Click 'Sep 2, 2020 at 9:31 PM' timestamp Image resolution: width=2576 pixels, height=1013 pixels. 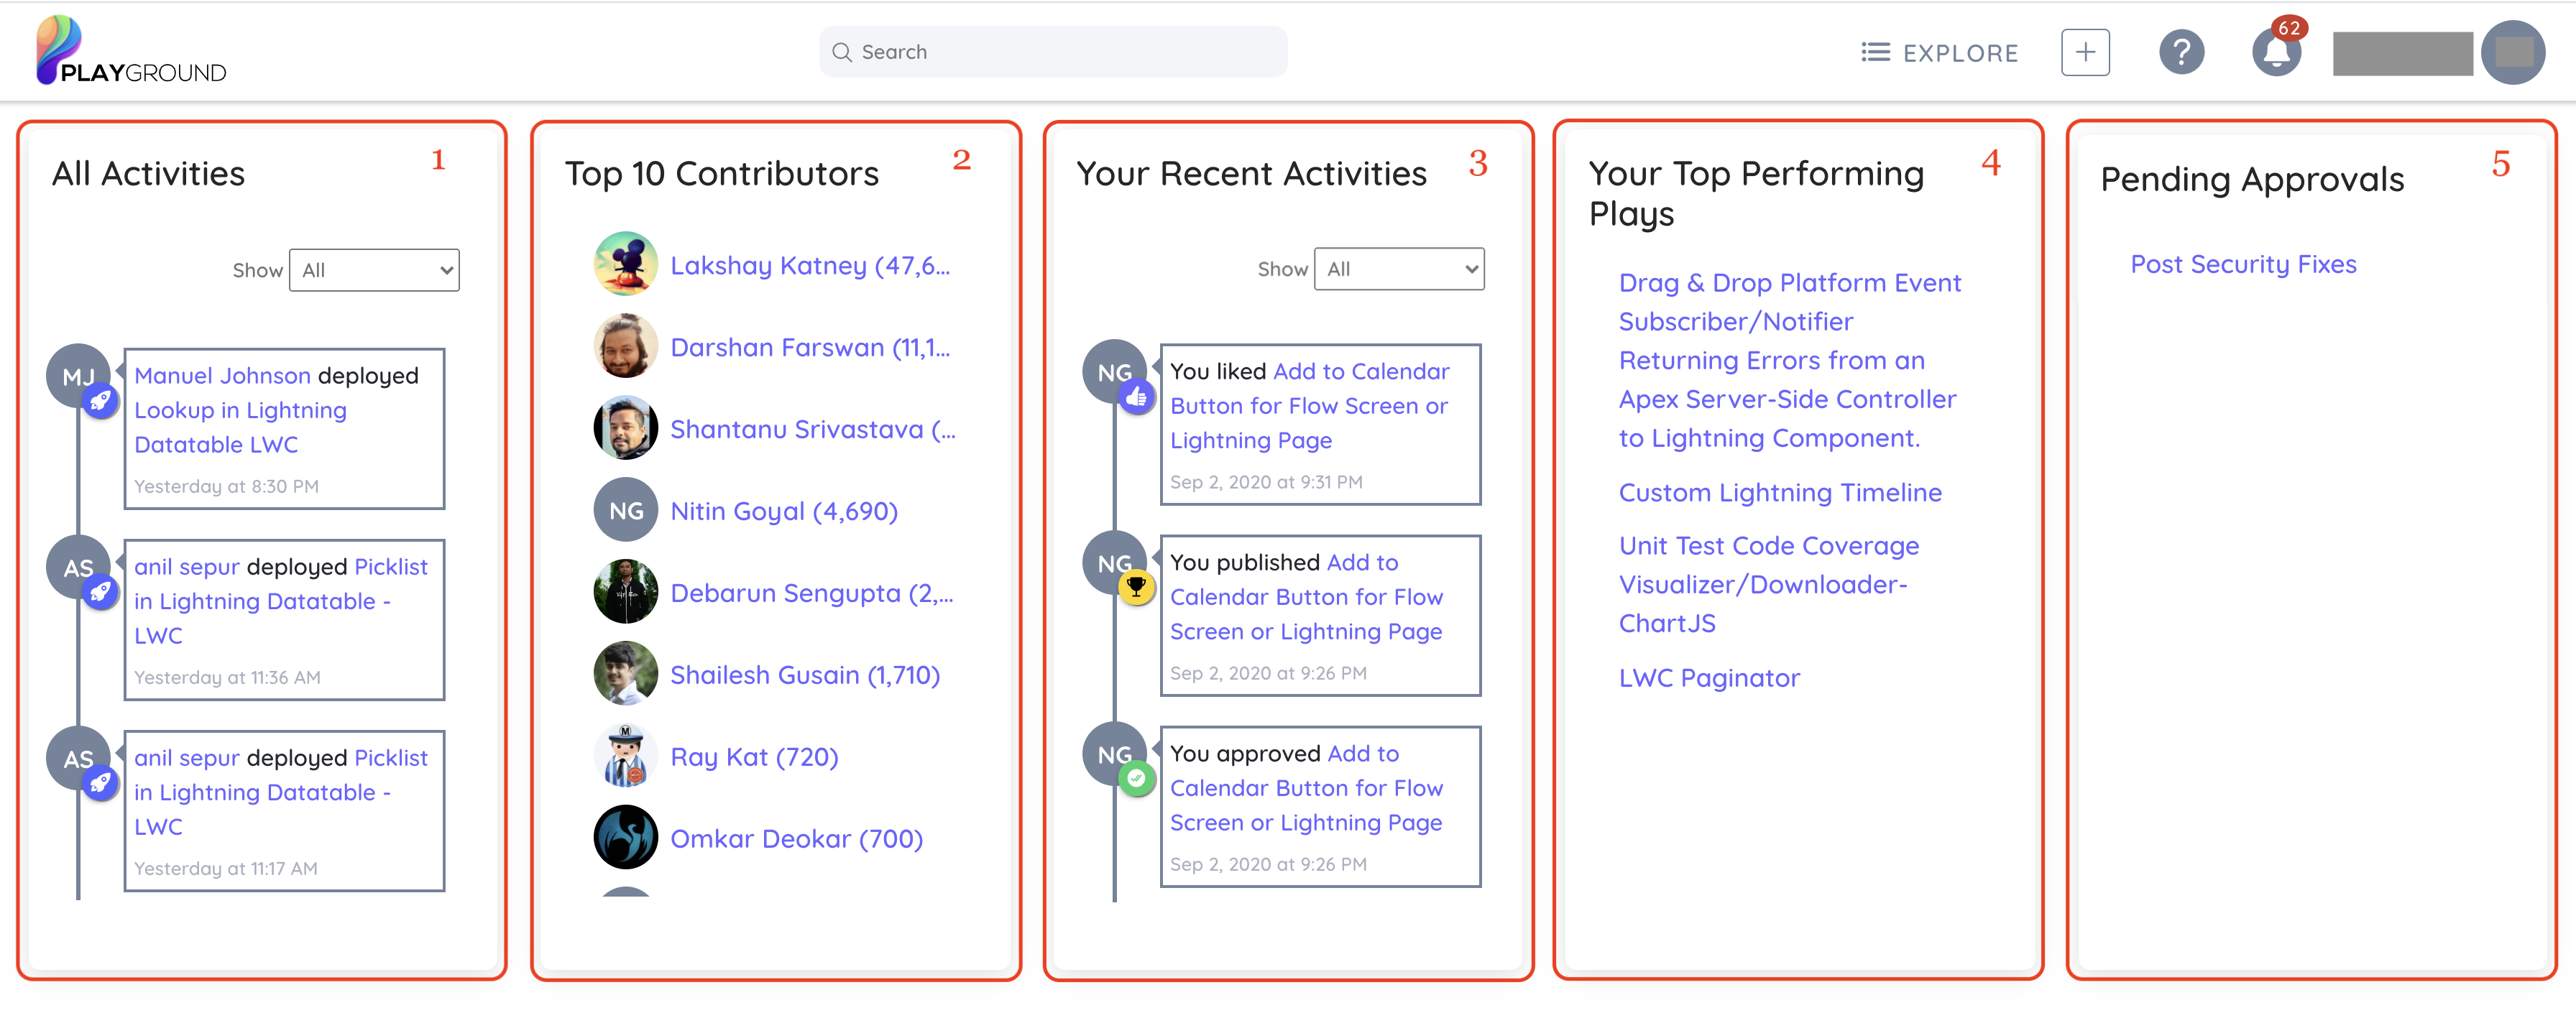[x=1266, y=483]
